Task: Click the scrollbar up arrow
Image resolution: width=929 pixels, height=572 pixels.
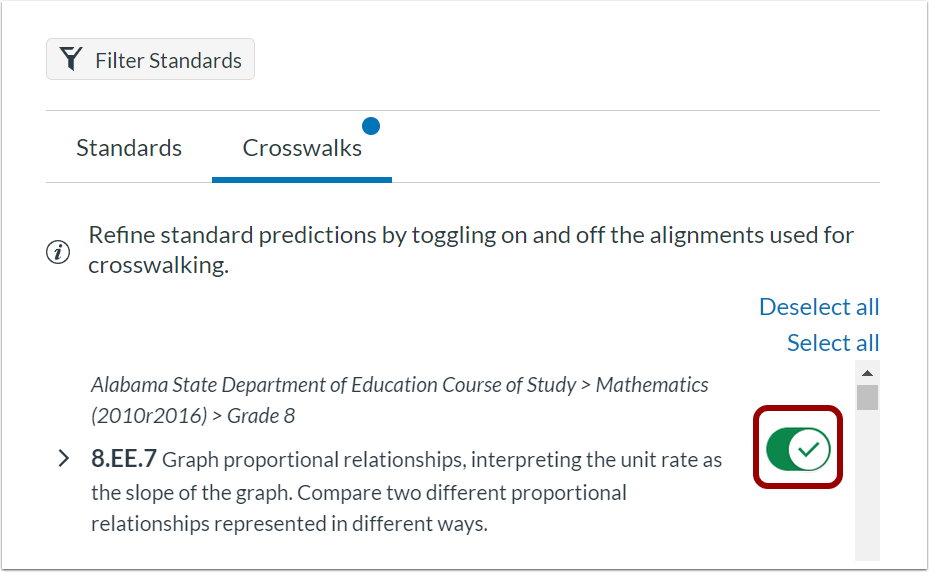Action: pyautogui.click(x=867, y=373)
